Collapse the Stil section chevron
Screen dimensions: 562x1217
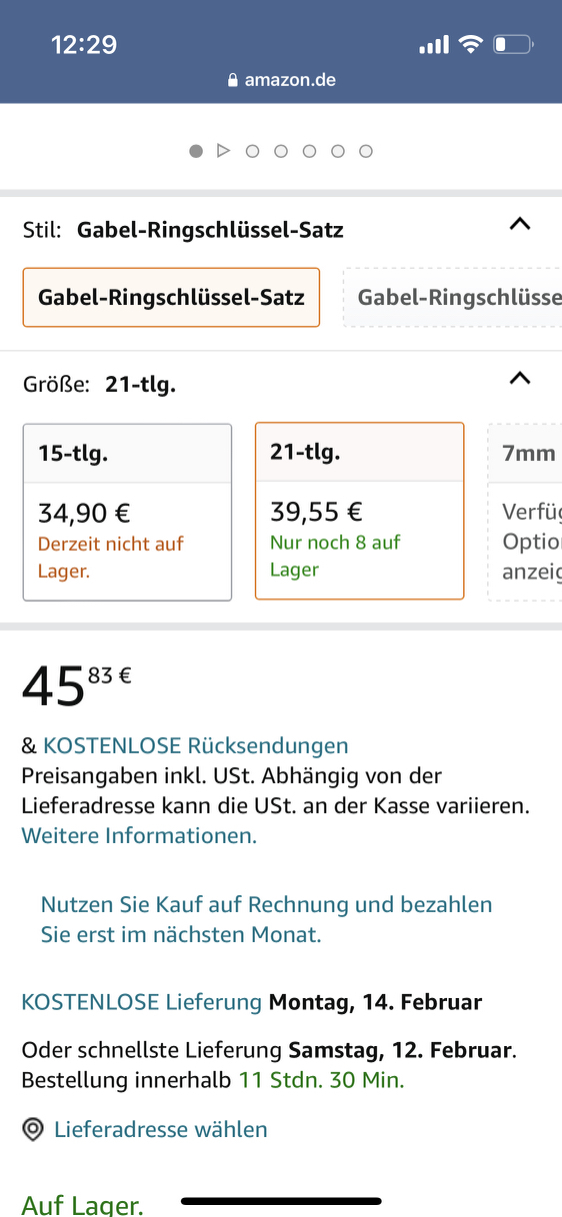520,224
